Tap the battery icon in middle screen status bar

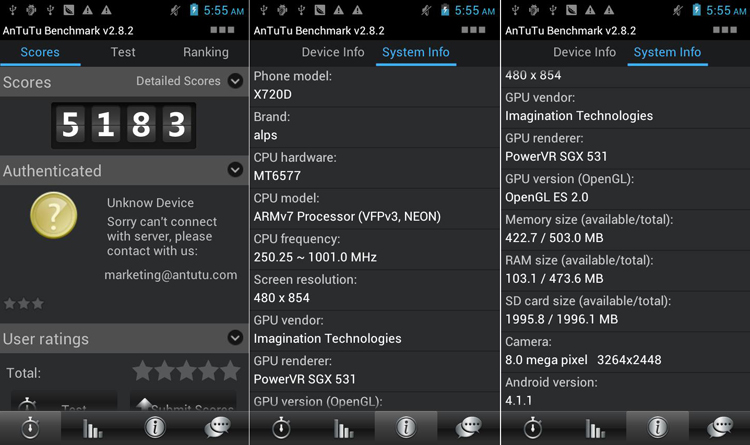coord(444,10)
